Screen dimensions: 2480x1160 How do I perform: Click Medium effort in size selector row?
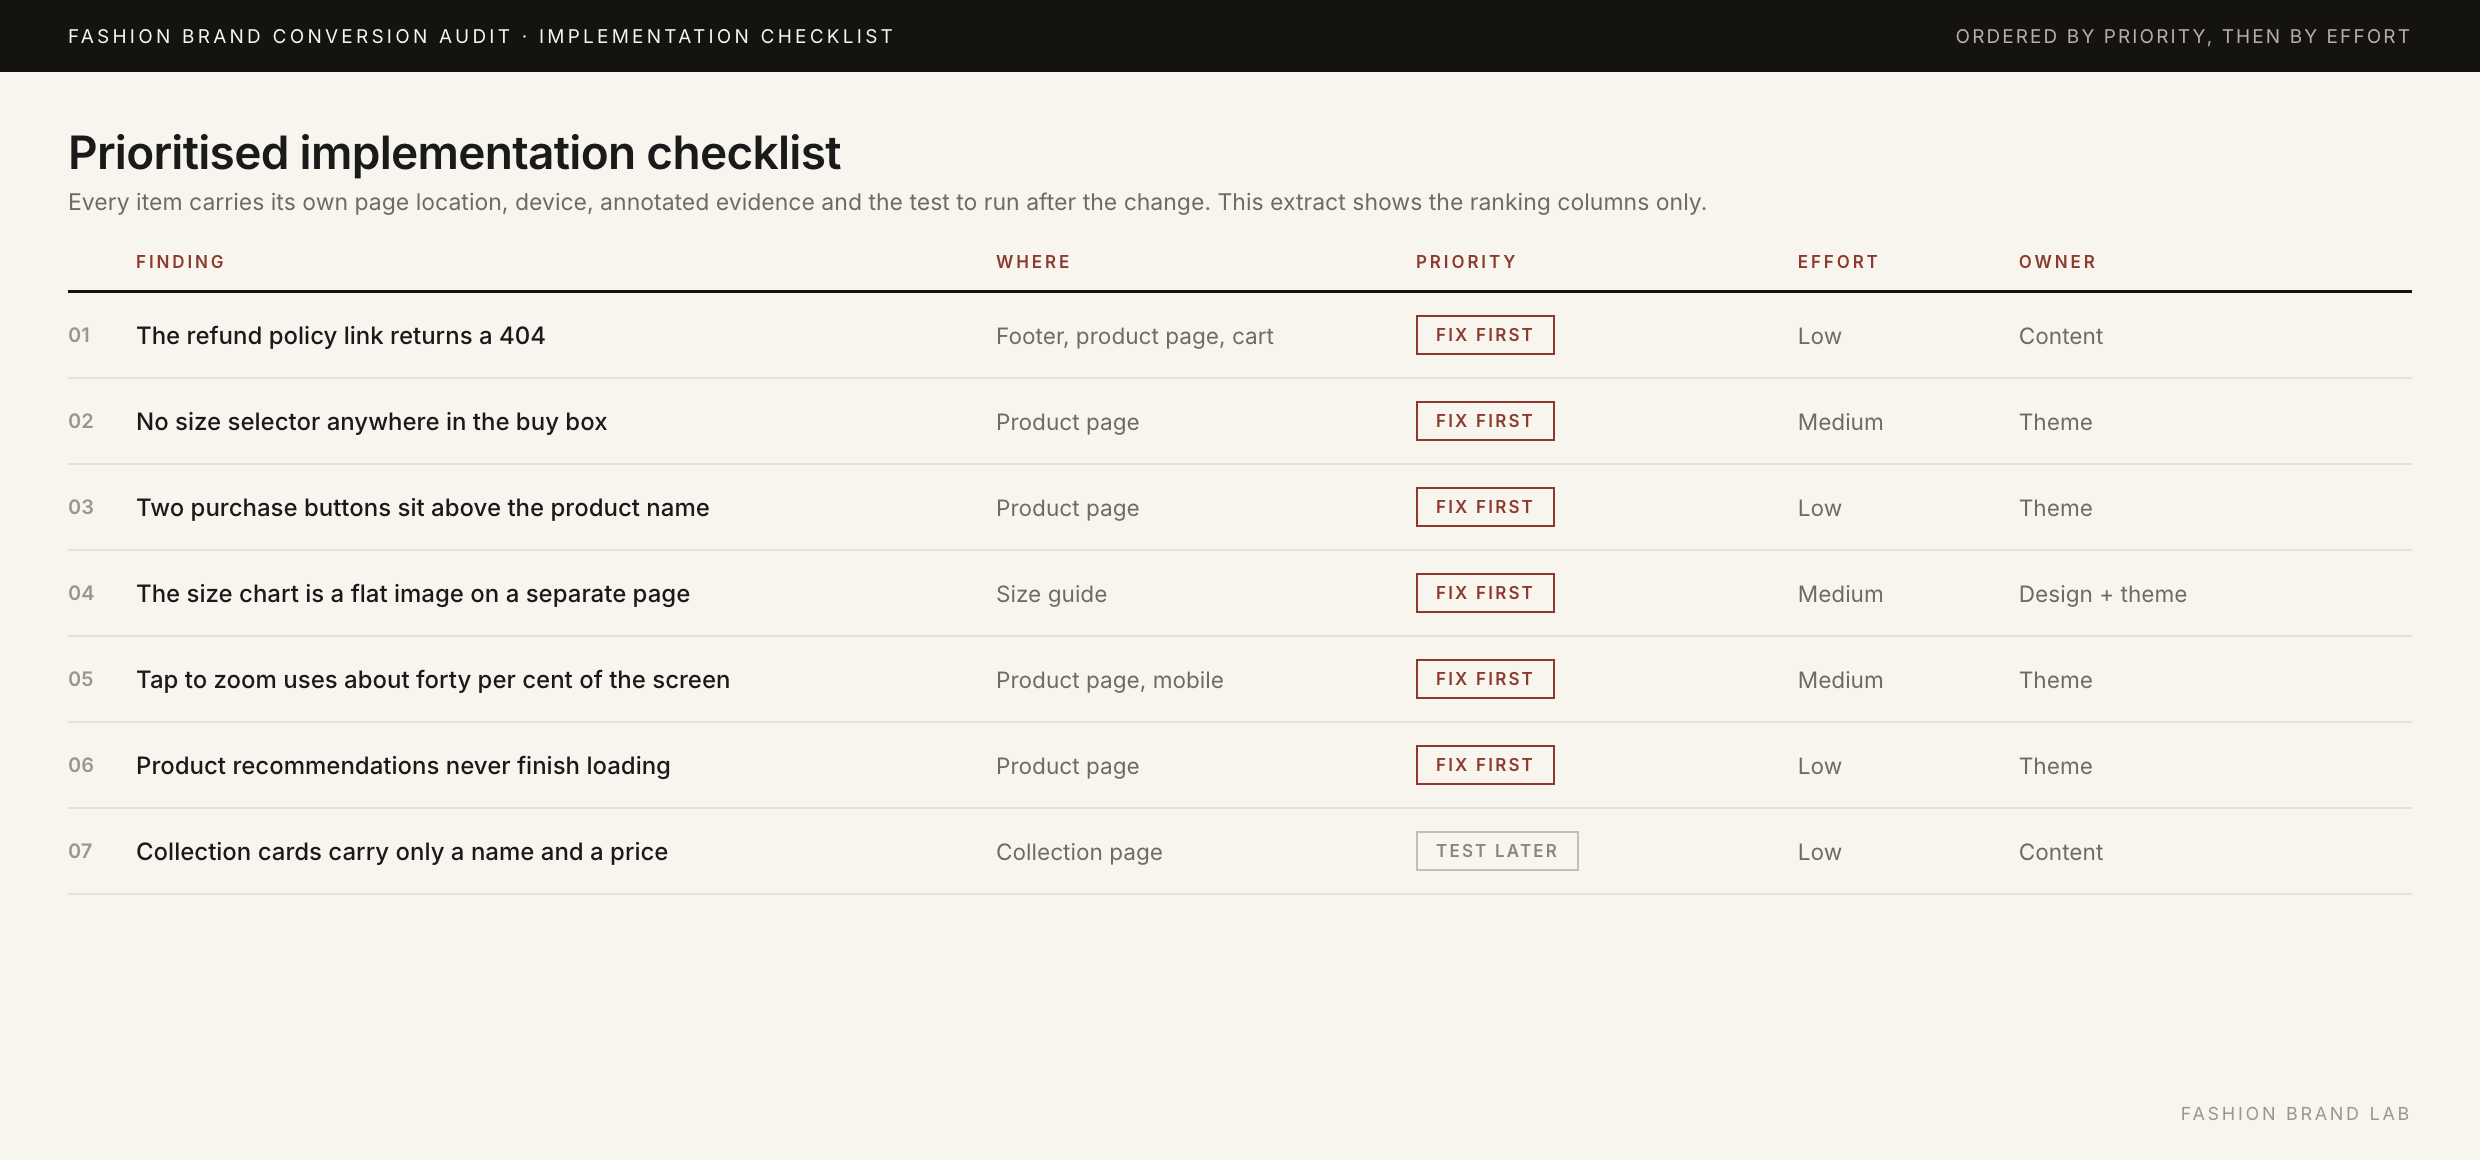coord(1840,422)
